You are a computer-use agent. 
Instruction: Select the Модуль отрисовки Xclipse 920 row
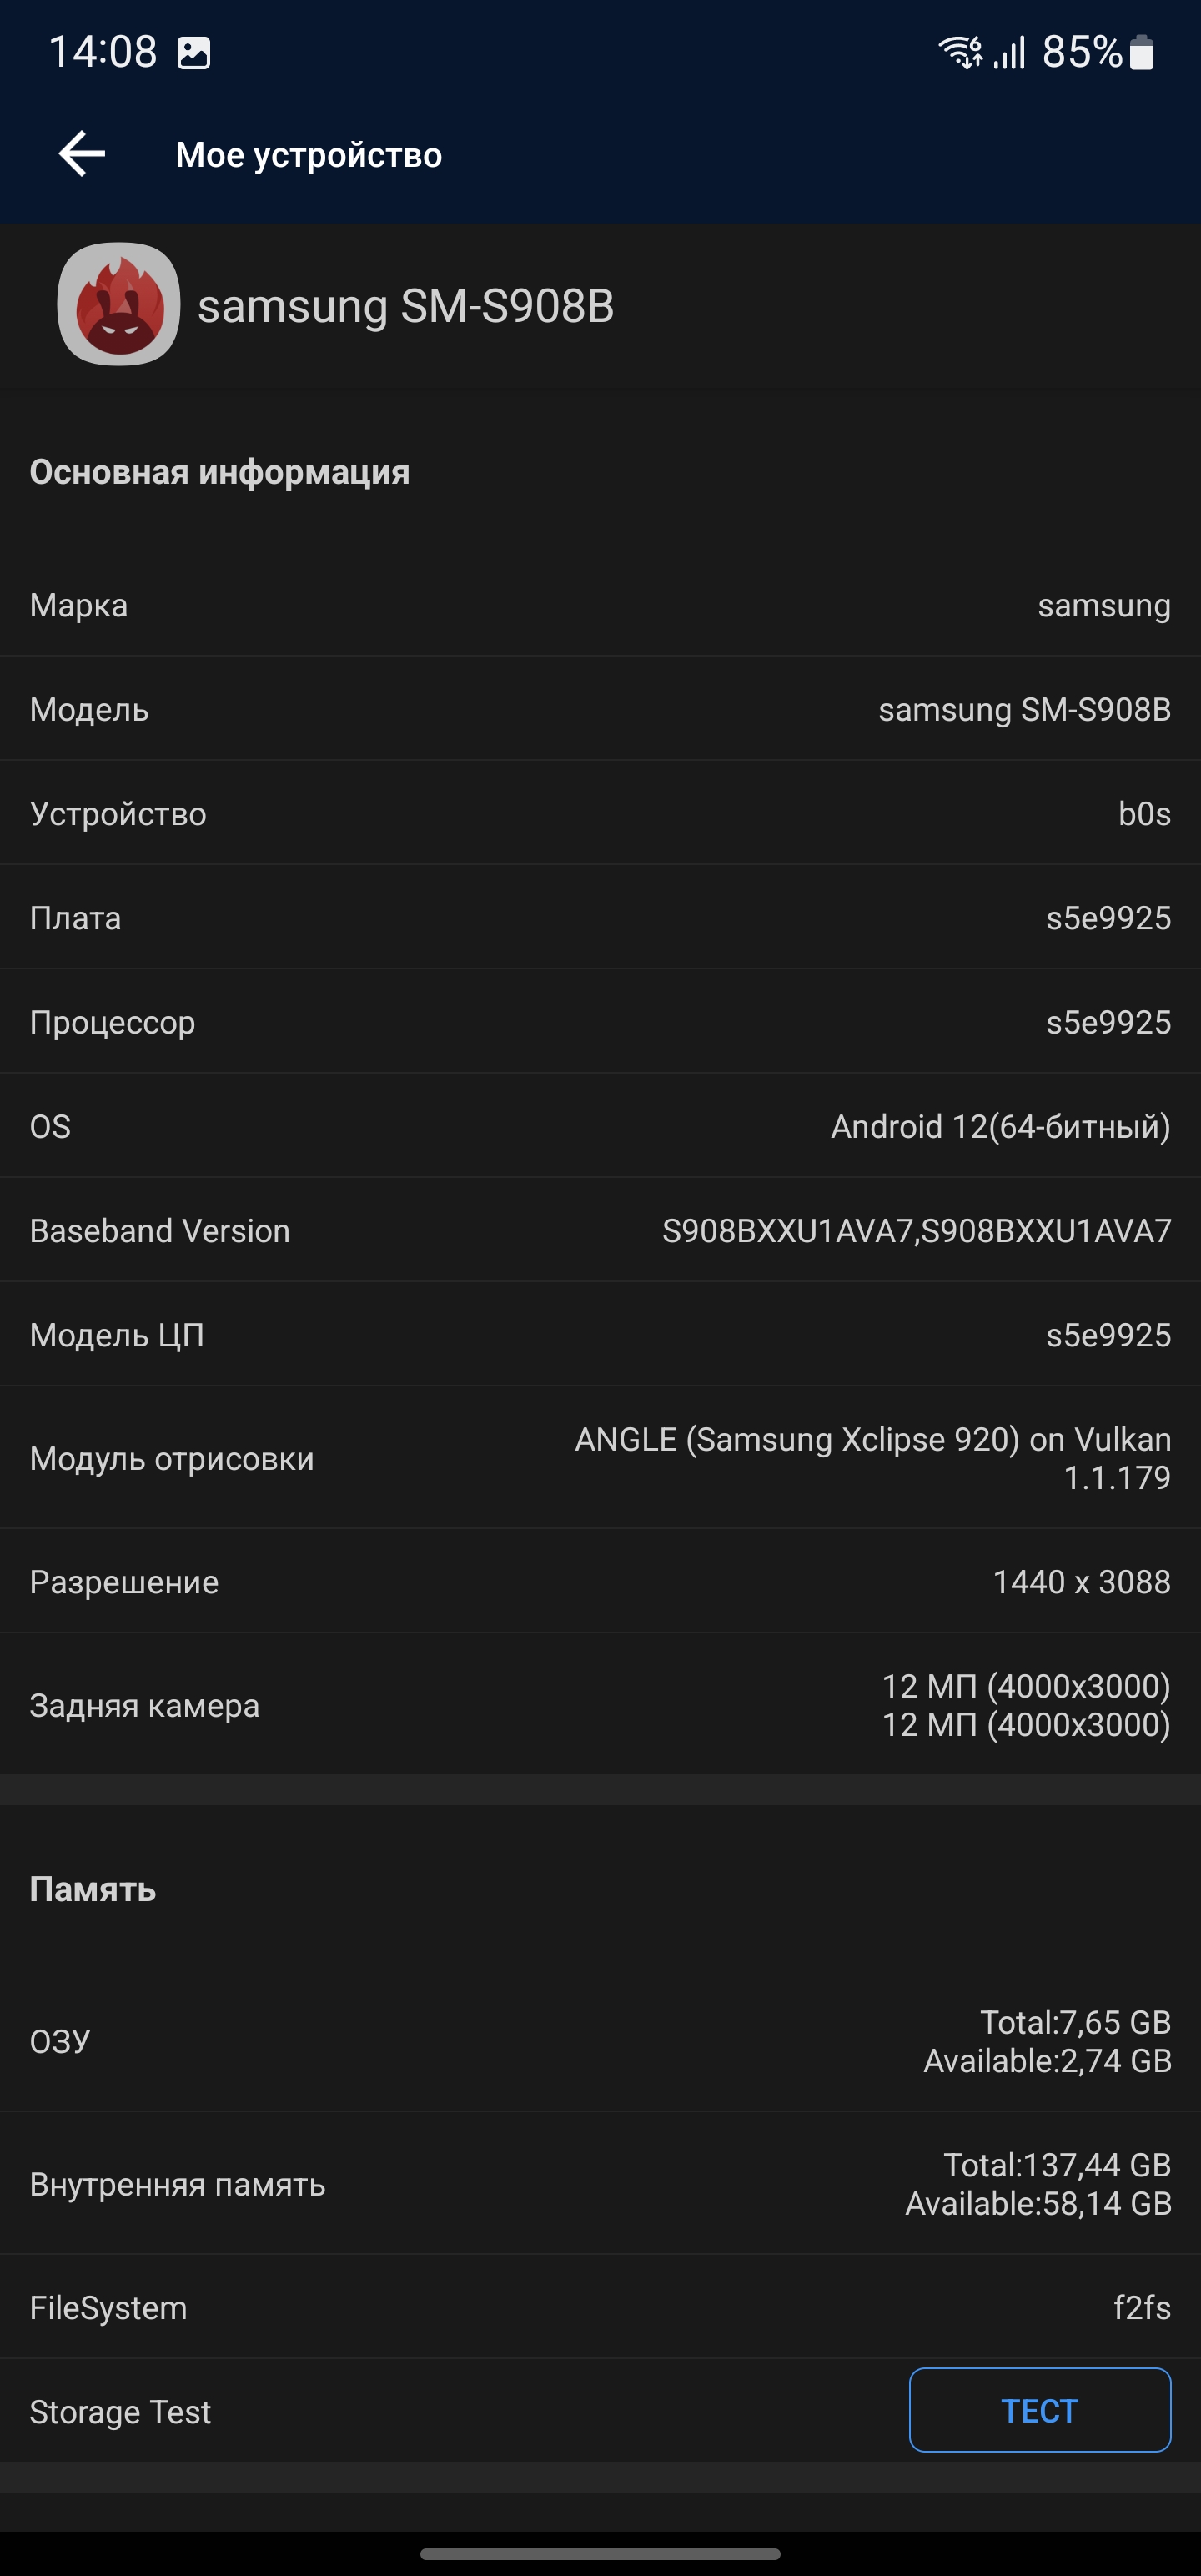[x=600, y=1458]
